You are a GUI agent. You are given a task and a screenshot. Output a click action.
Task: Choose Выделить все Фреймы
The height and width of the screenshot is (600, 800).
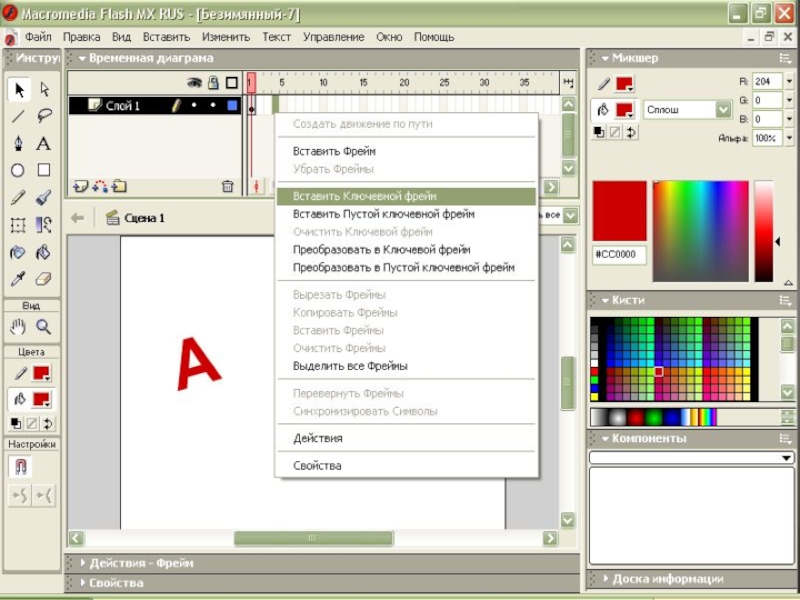[407, 366]
